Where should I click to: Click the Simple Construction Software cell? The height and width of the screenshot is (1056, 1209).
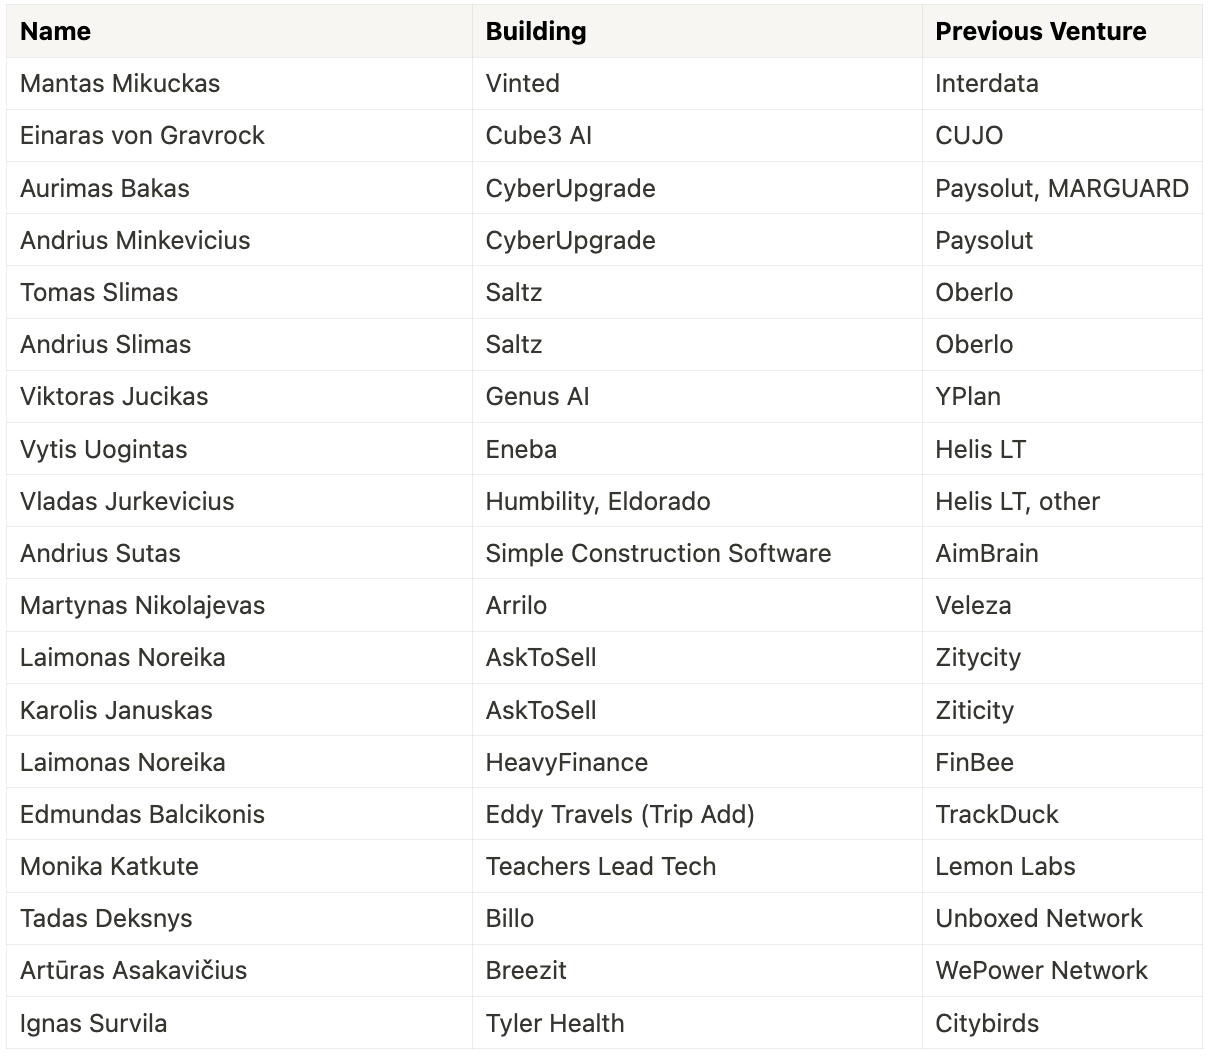pos(697,553)
